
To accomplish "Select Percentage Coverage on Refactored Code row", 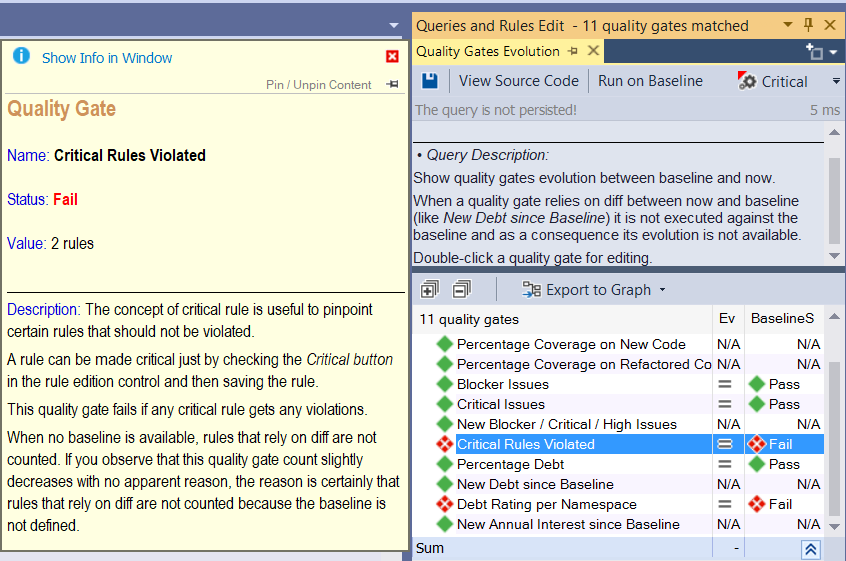I will (584, 364).
